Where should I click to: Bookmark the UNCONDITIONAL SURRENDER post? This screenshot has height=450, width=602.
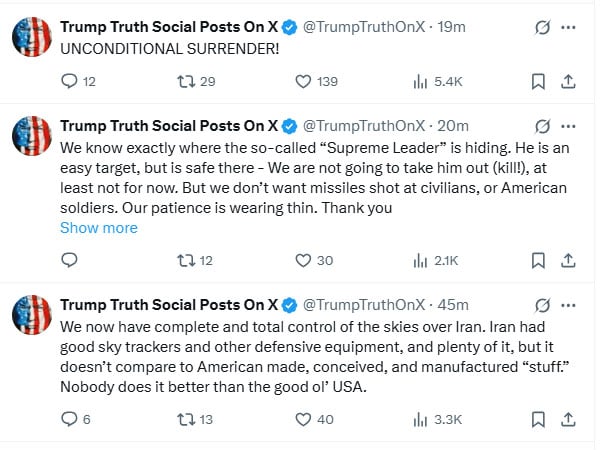(537, 82)
